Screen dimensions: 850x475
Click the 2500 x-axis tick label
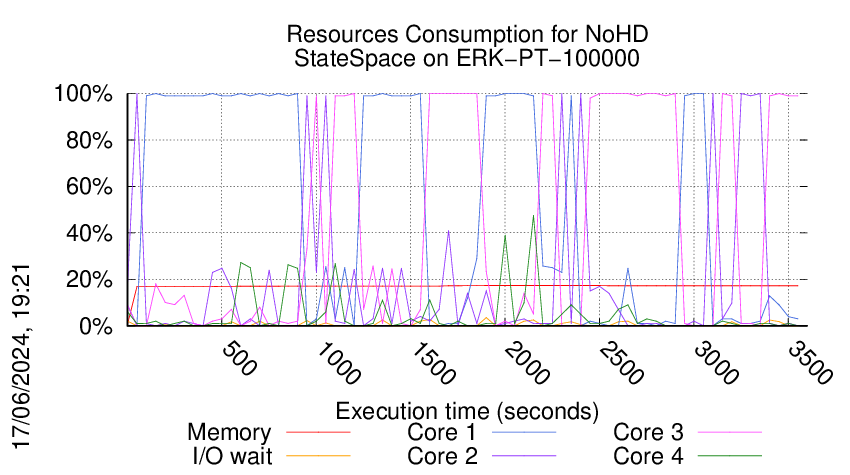tap(621, 363)
